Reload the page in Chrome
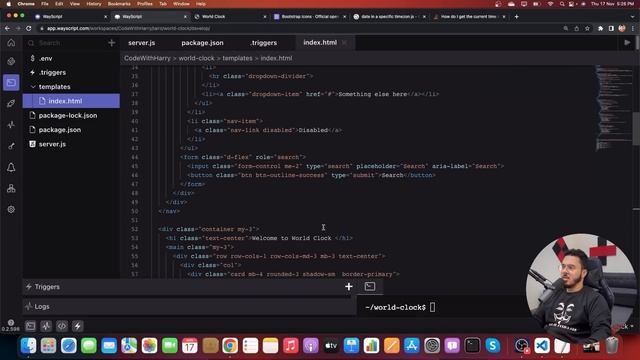640x360 pixels. pos(29,29)
